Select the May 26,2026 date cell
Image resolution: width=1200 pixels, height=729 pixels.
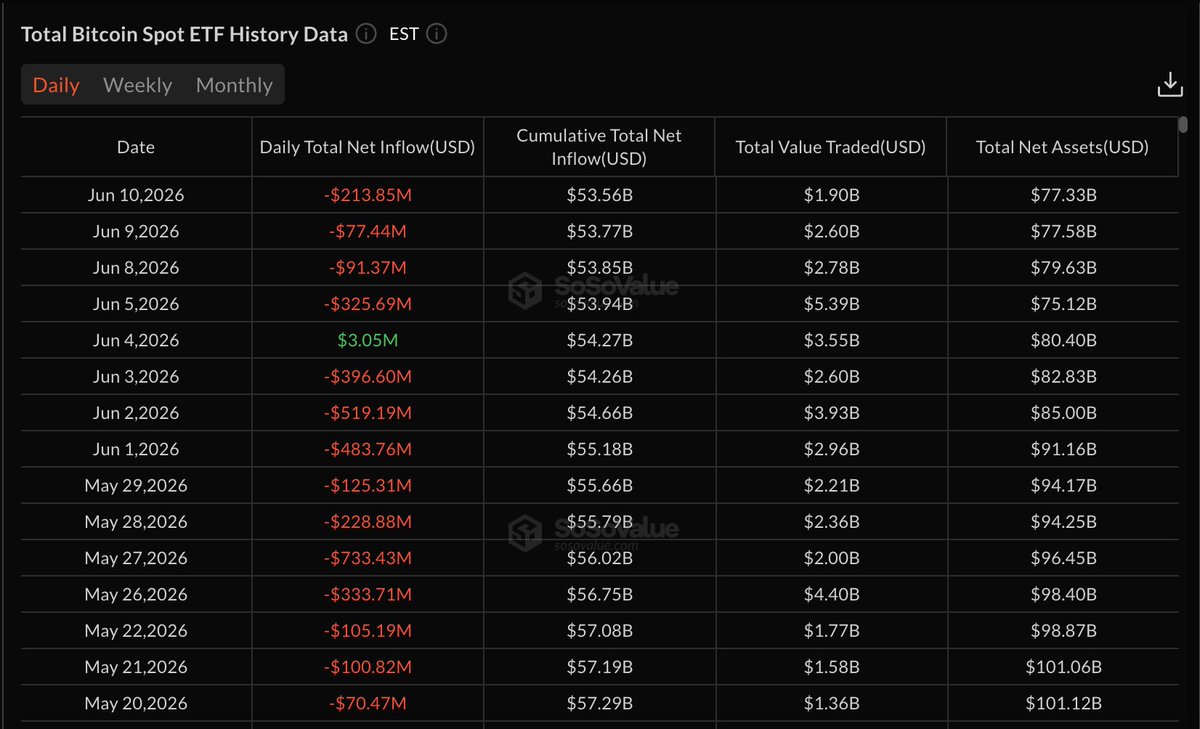(x=136, y=594)
